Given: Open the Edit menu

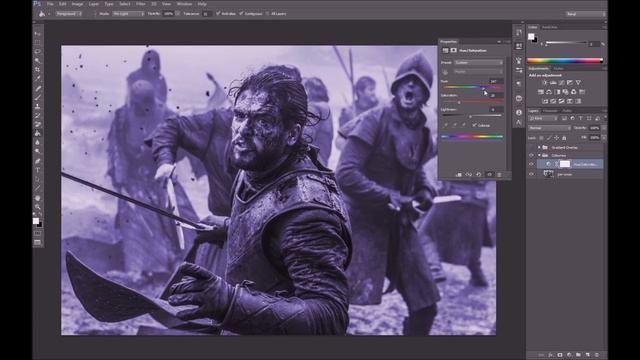Looking at the screenshot, I should pos(62,4).
